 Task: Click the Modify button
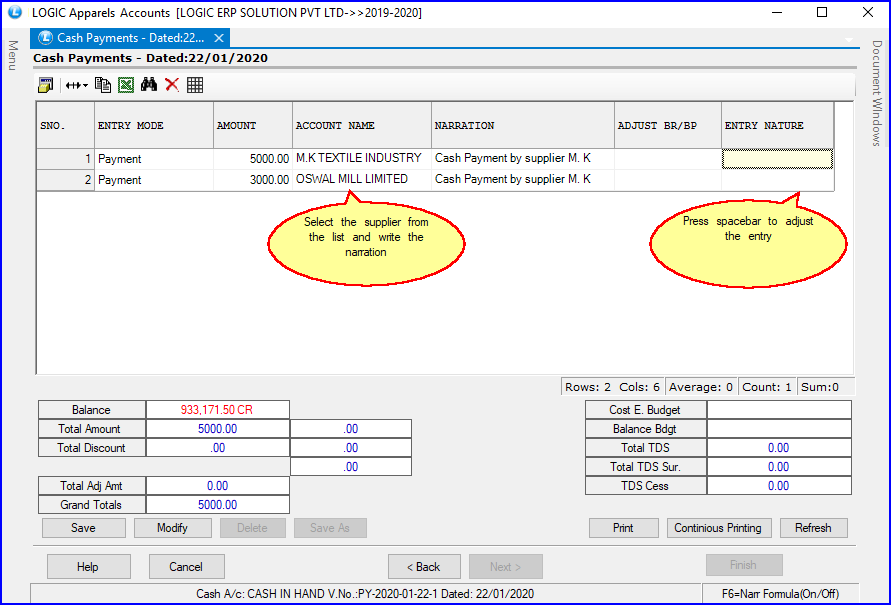point(172,528)
